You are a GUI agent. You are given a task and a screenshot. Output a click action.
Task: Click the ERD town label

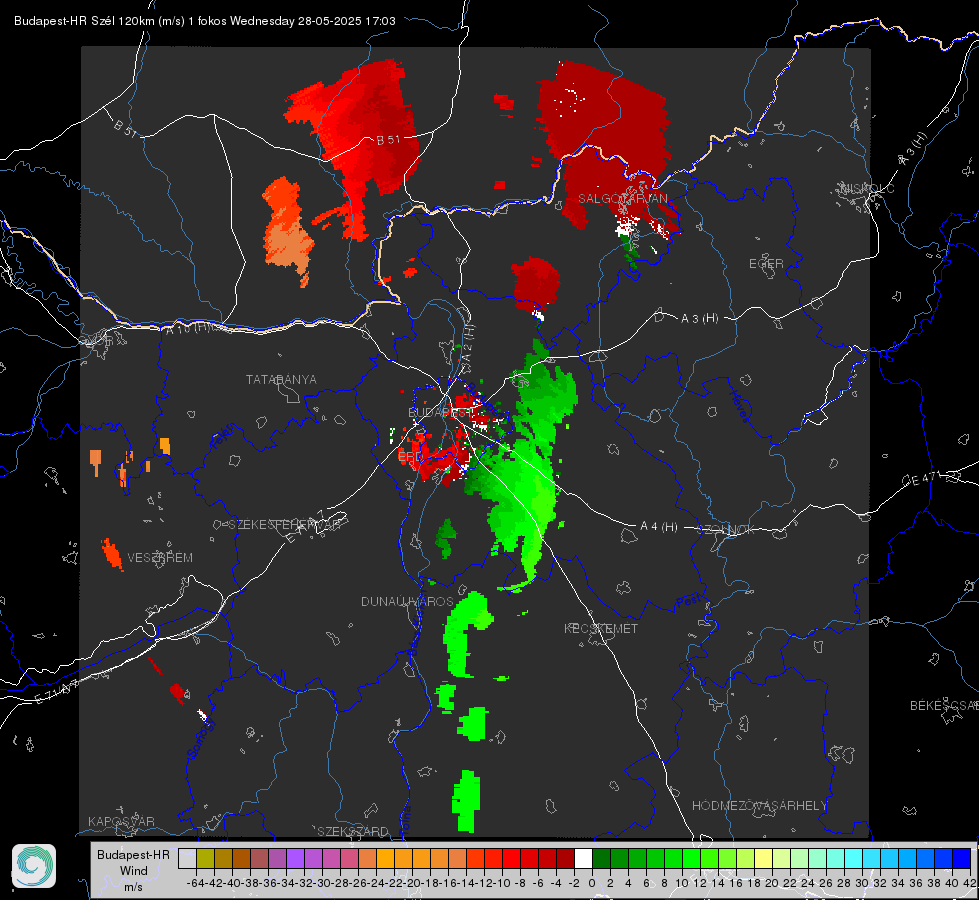coord(409,457)
